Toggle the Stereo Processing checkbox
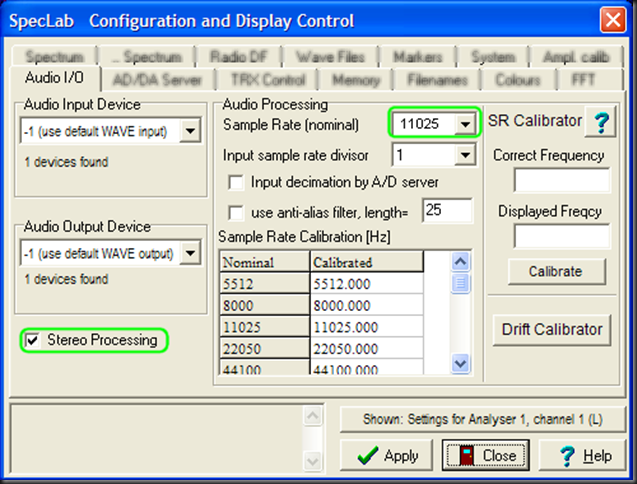 [32, 340]
